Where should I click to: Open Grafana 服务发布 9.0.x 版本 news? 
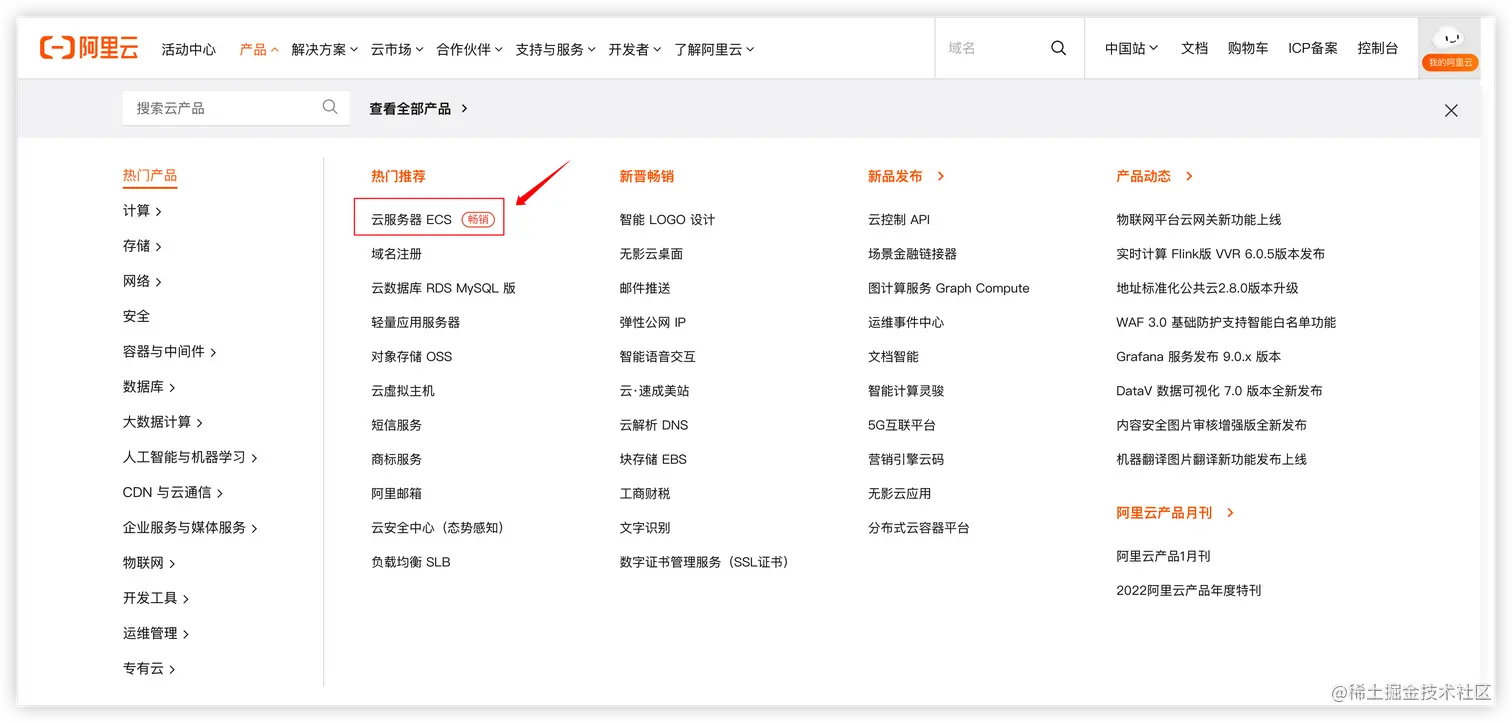tap(1199, 356)
